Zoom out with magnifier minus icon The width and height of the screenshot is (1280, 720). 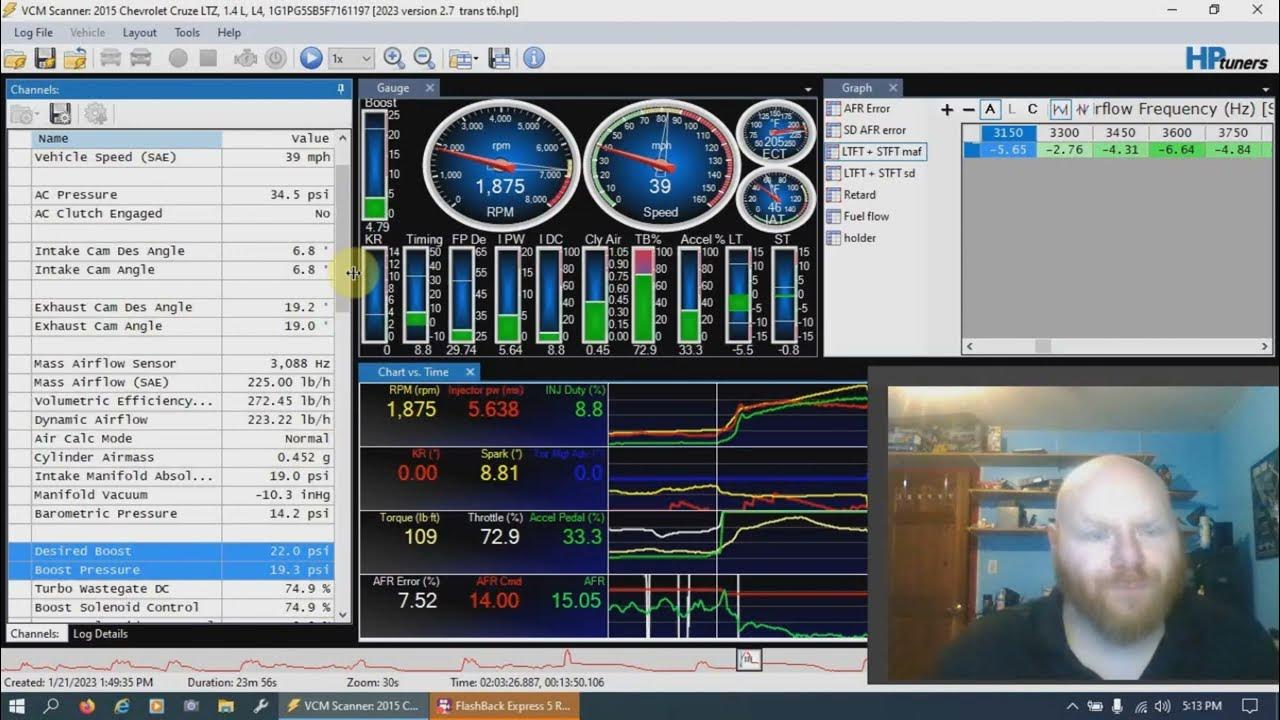click(x=424, y=58)
